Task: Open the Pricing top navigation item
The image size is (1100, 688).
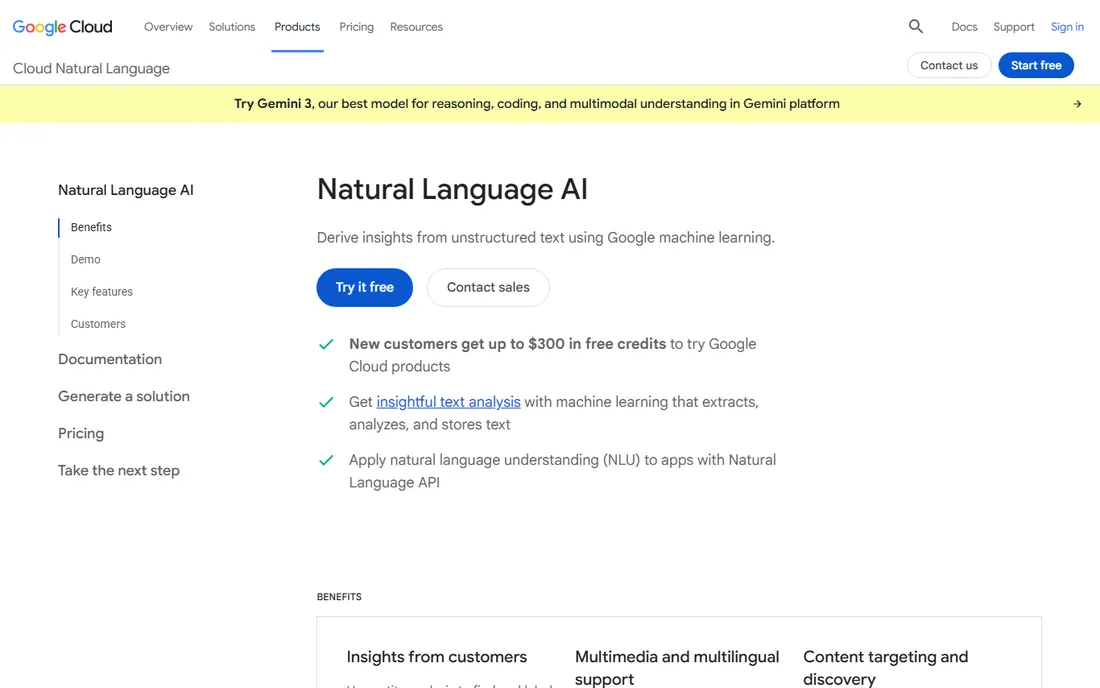Action: point(356,27)
